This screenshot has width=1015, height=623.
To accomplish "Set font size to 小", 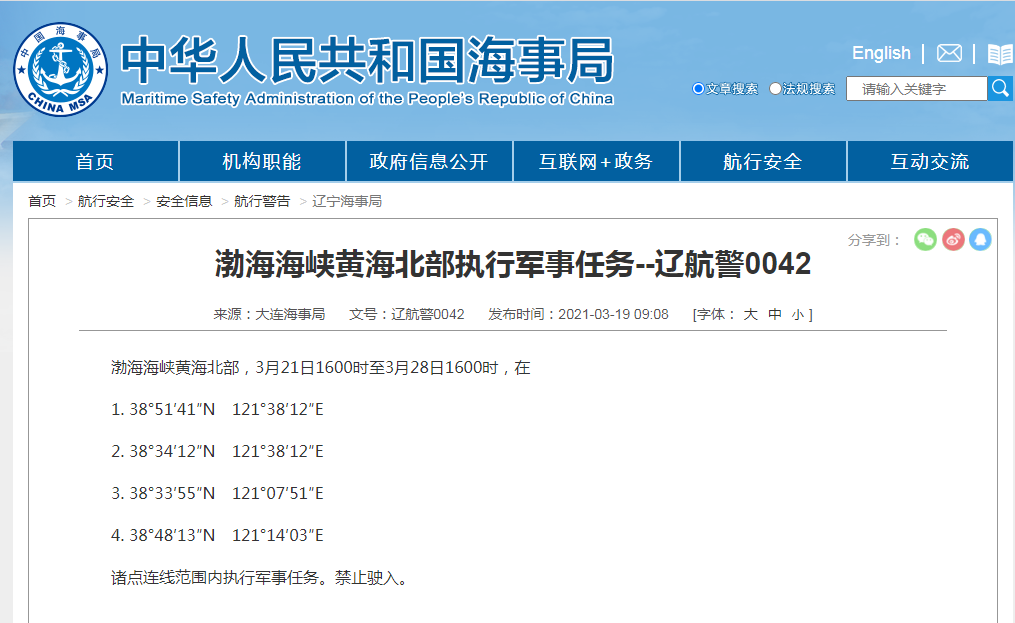I will tap(798, 315).
